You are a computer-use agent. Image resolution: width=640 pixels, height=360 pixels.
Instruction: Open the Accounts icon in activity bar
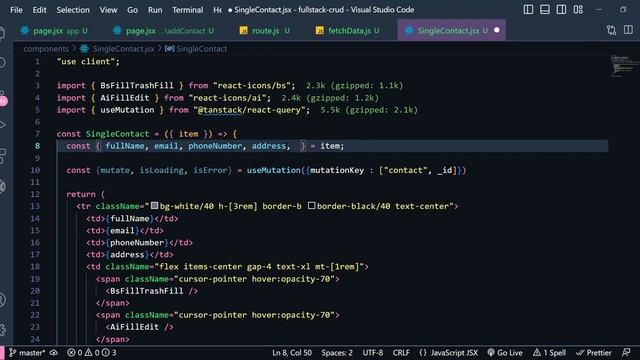[2, 300]
